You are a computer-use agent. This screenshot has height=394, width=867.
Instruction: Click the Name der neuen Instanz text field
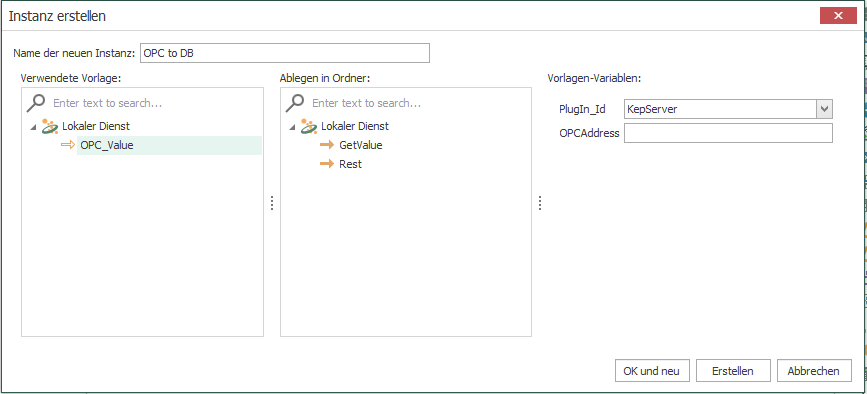click(285, 54)
